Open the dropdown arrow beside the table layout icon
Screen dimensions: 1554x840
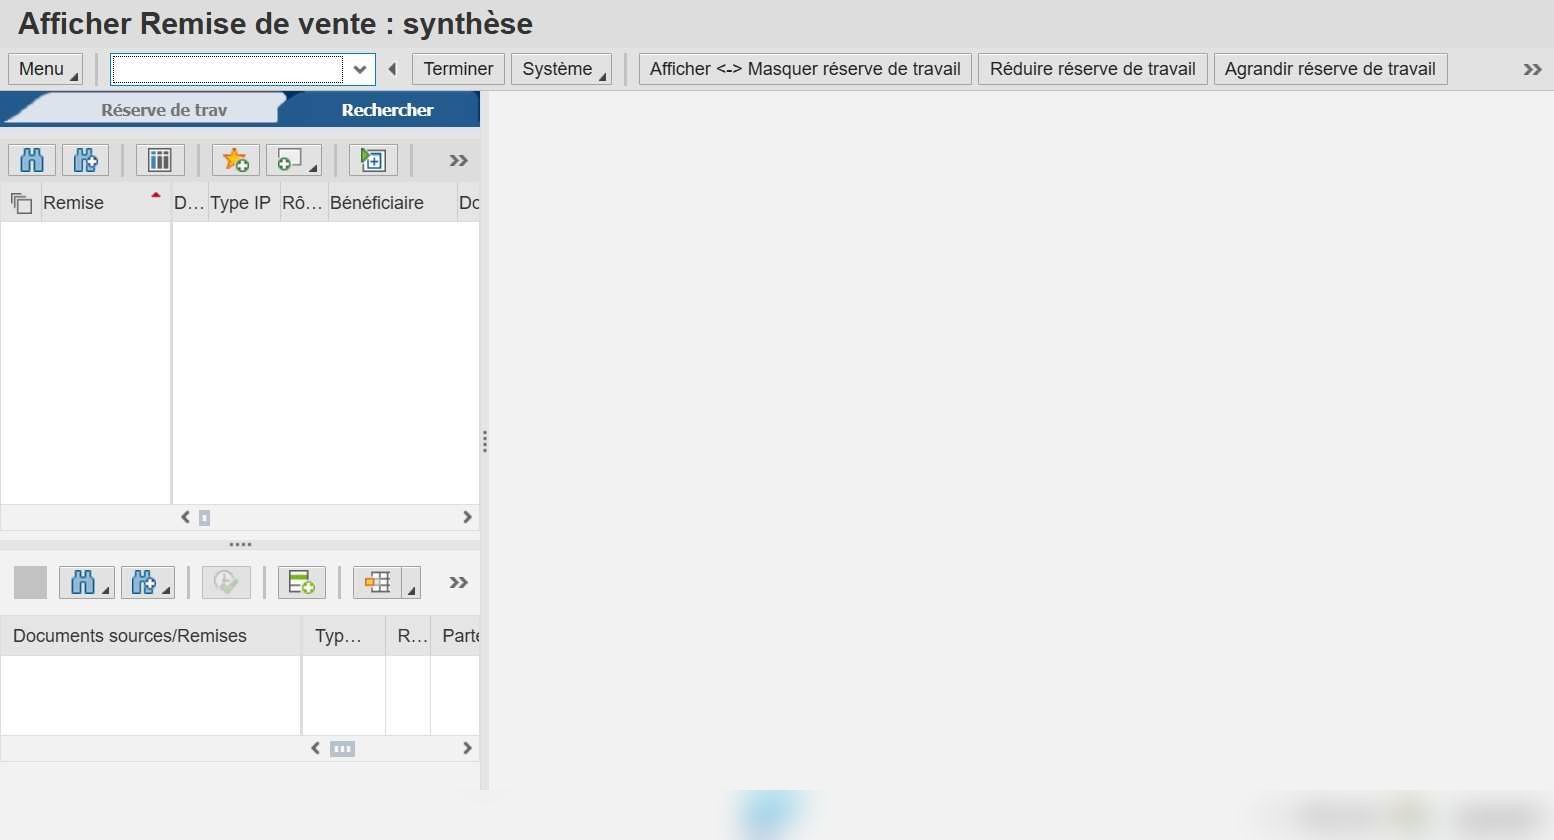pos(411,582)
